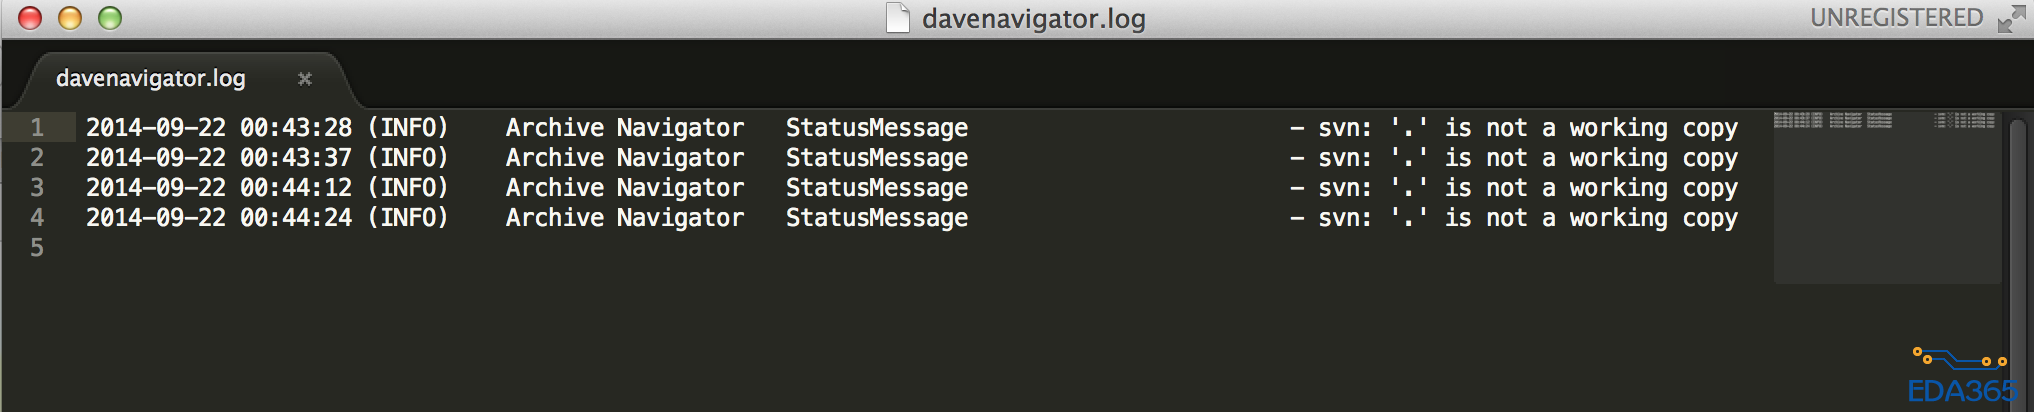Click line number 4 in the gutter

(37, 218)
